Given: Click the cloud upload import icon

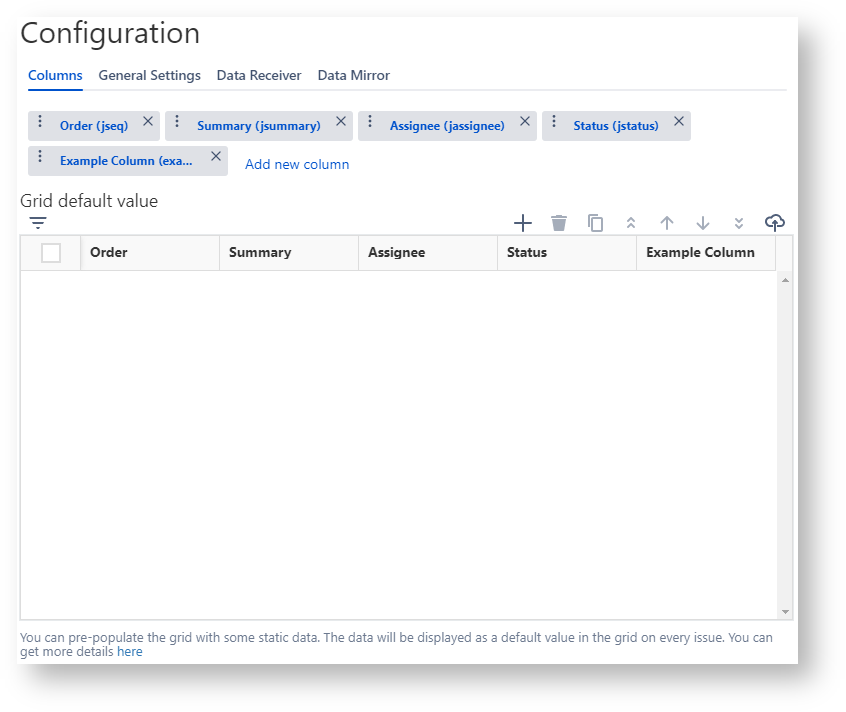Looking at the screenshot, I should click(774, 222).
